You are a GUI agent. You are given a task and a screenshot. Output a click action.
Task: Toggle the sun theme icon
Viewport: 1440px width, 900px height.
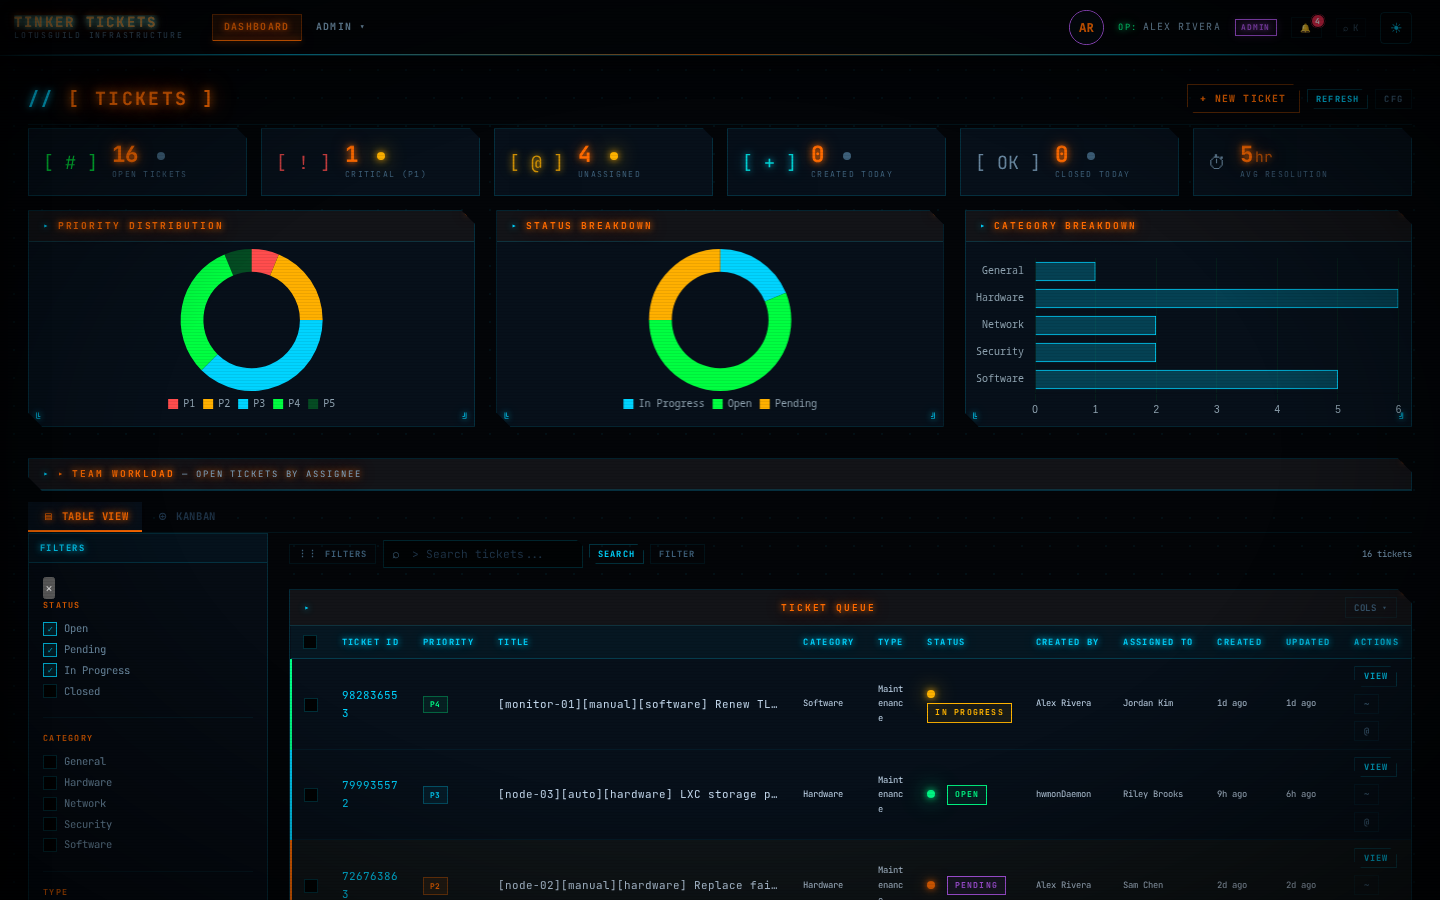tap(1396, 28)
